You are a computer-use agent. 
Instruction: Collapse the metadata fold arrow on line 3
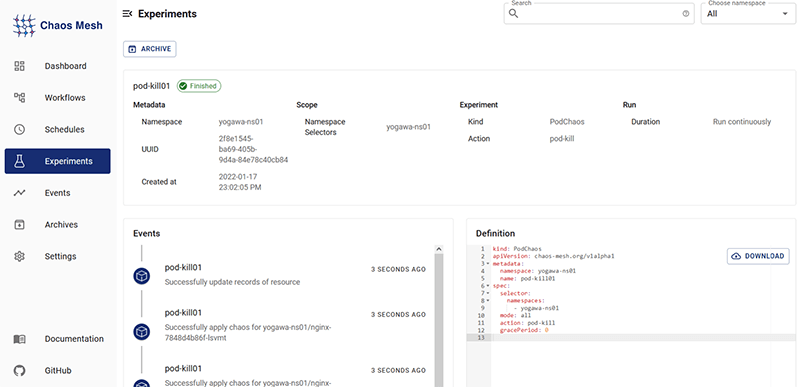[x=488, y=264]
